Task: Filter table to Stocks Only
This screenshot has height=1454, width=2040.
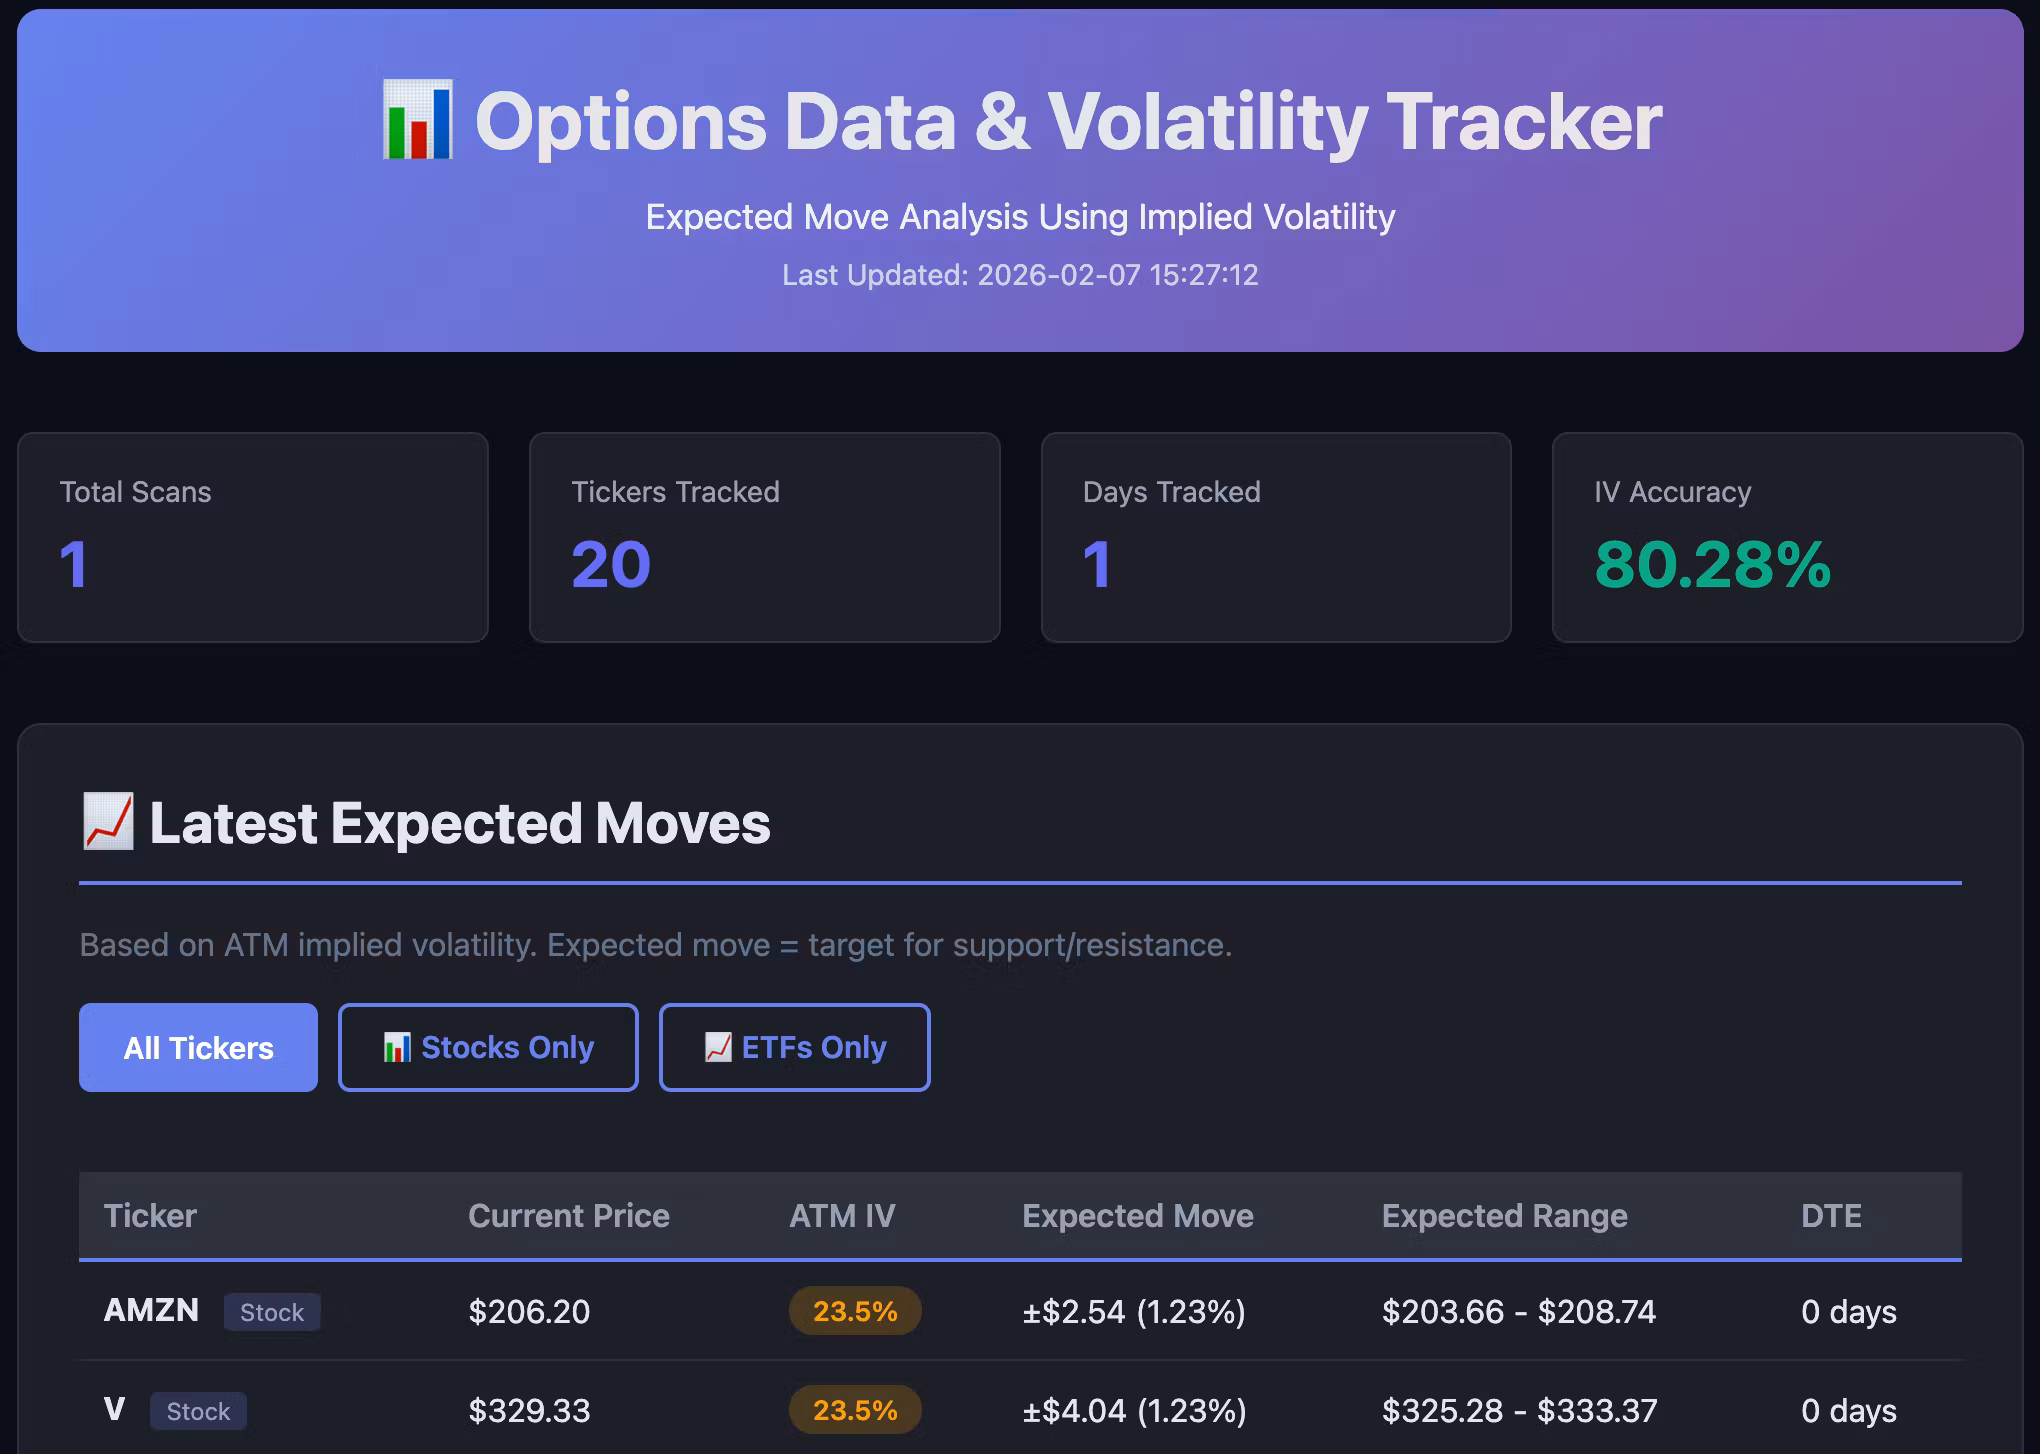Action: (x=488, y=1048)
